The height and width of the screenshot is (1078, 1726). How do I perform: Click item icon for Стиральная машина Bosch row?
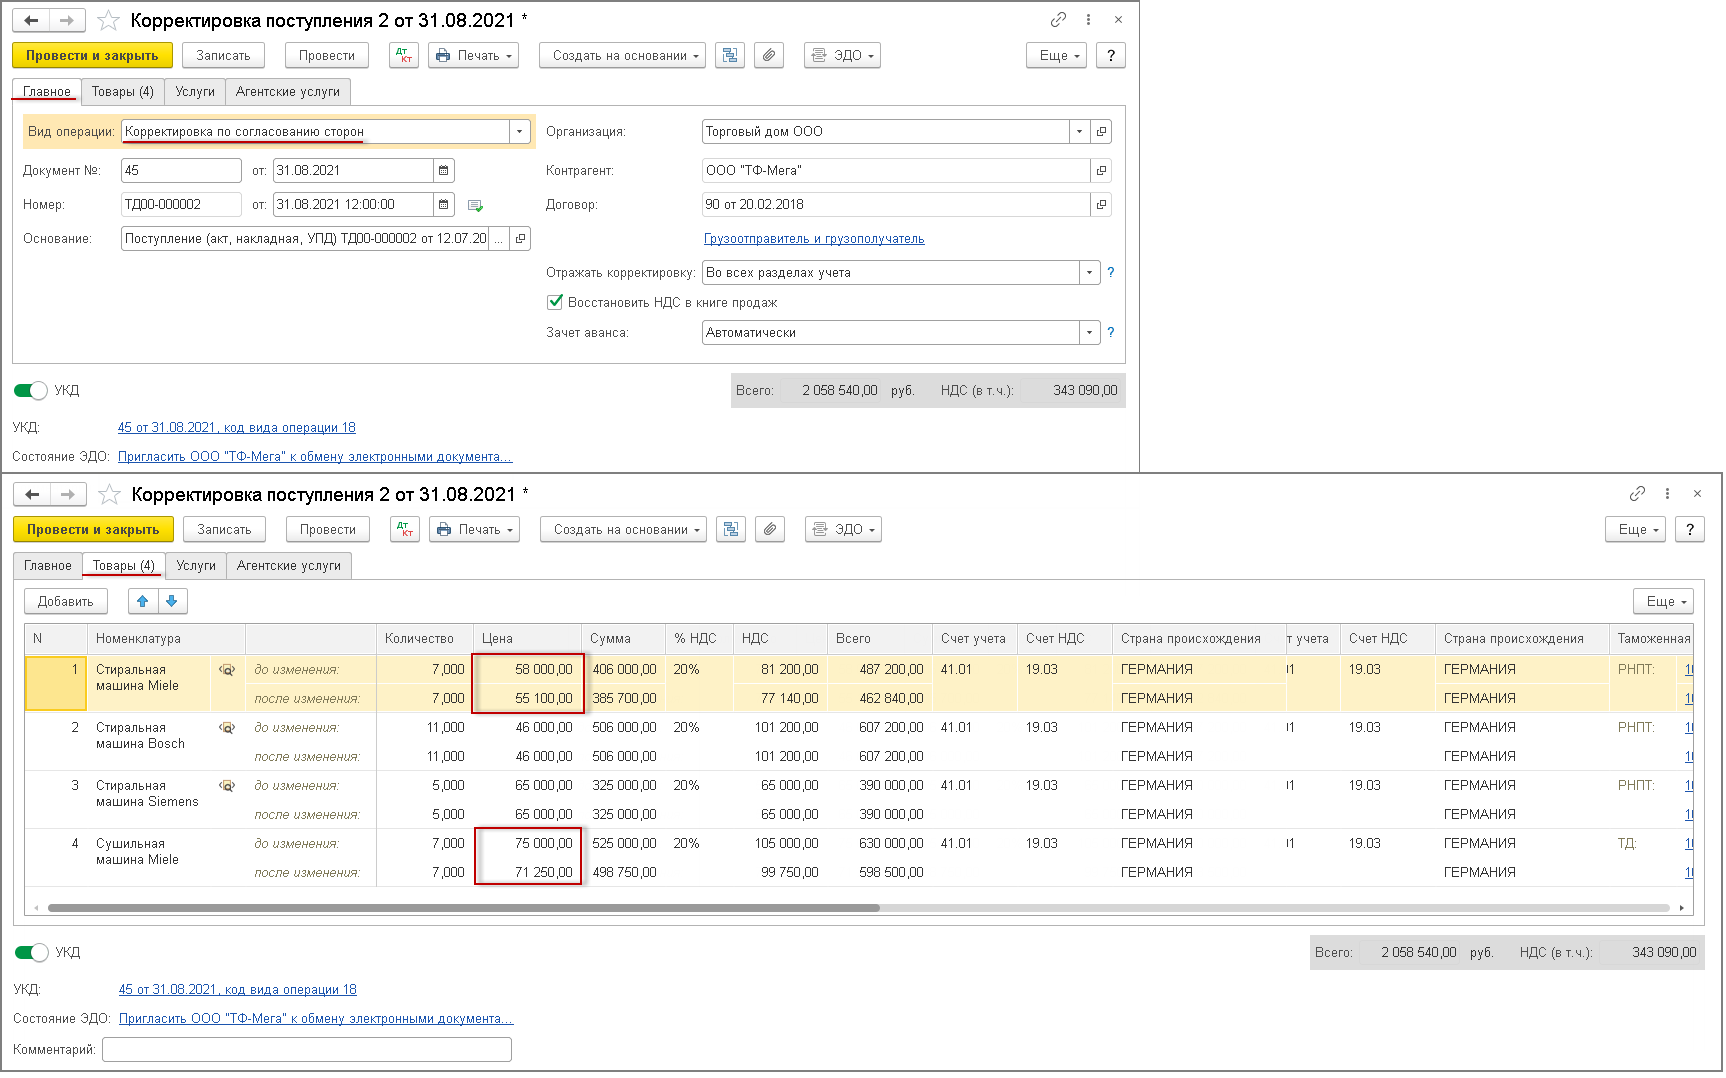(227, 728)
